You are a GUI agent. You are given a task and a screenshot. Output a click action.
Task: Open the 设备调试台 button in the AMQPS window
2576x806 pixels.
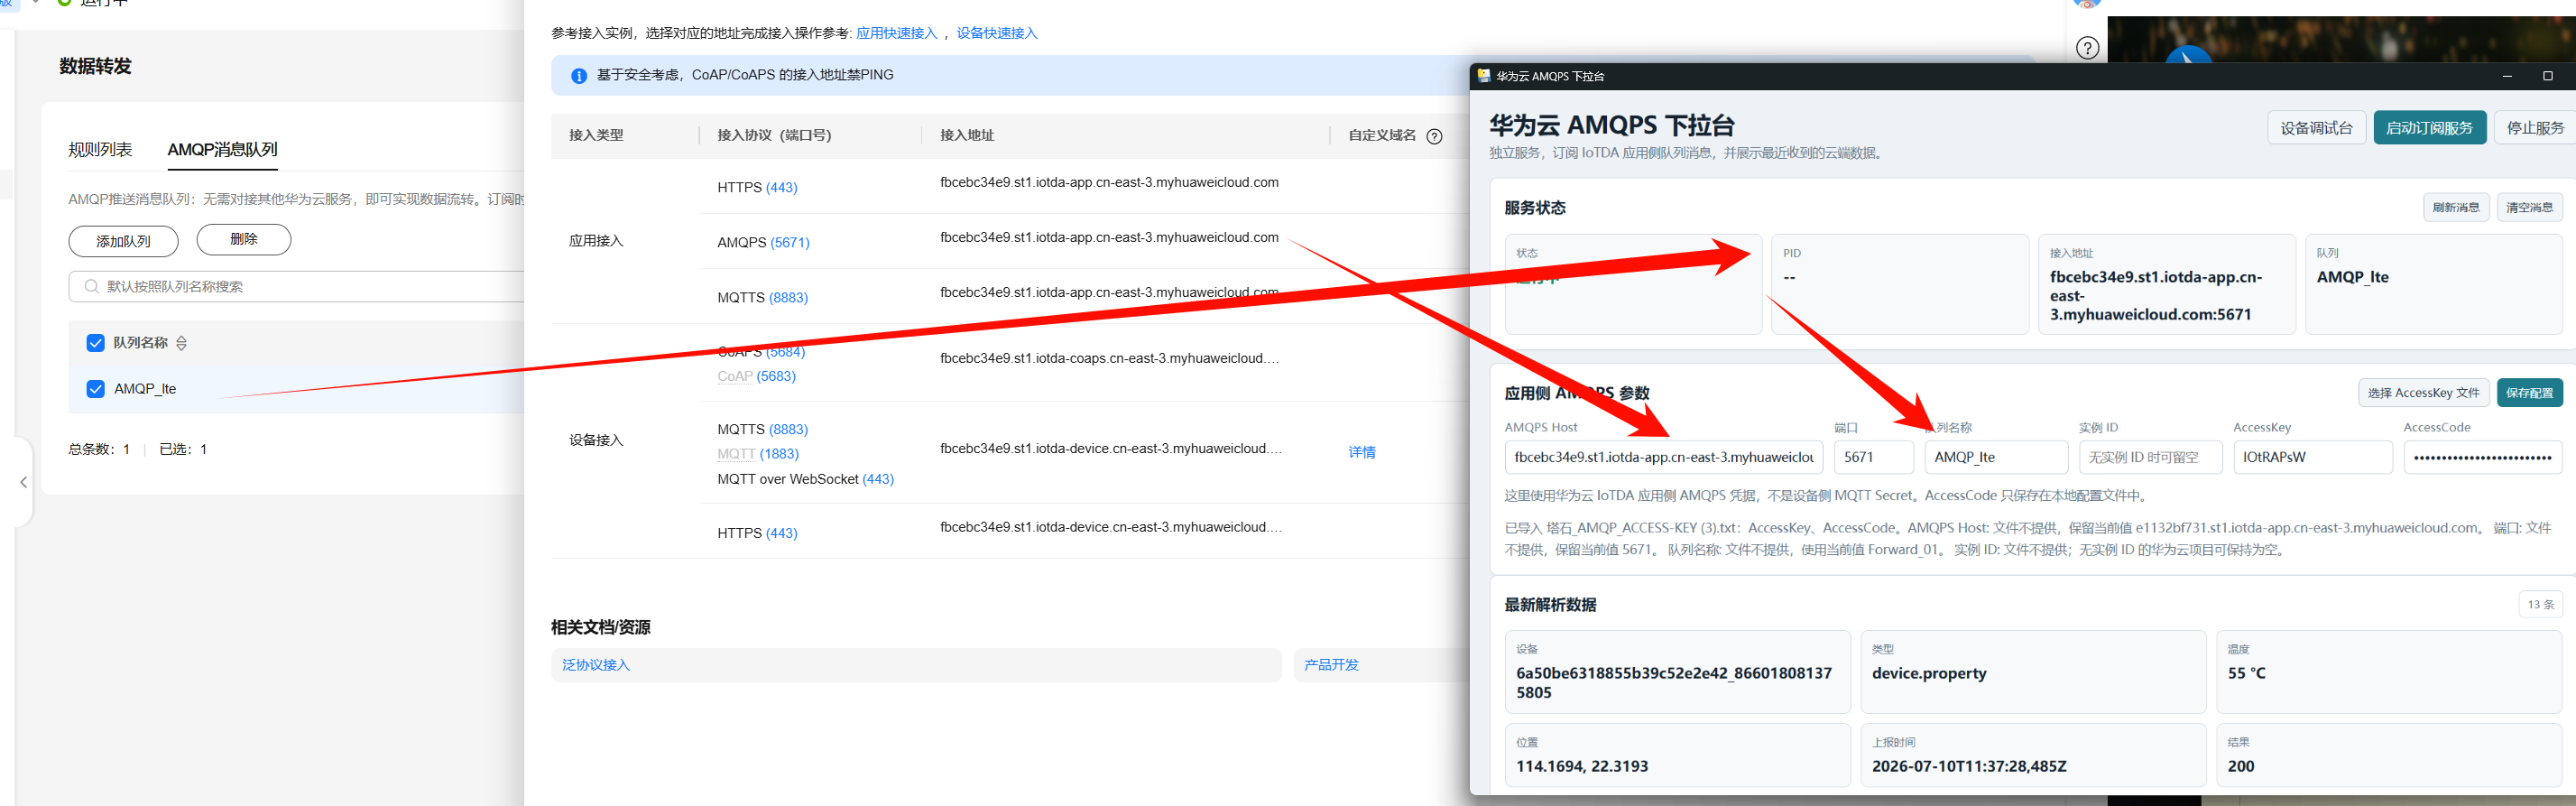tap(2316, 128)
